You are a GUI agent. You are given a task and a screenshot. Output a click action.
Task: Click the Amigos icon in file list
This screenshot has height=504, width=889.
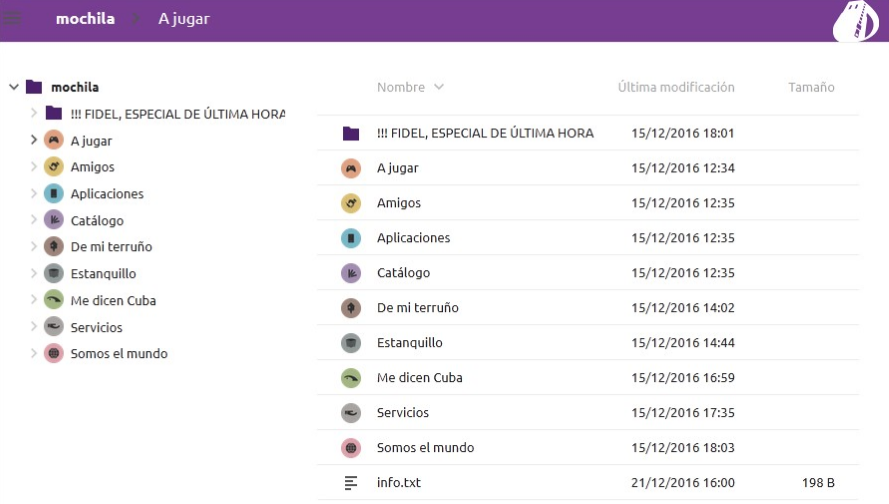pyautogui.click(x=350, y=203)
